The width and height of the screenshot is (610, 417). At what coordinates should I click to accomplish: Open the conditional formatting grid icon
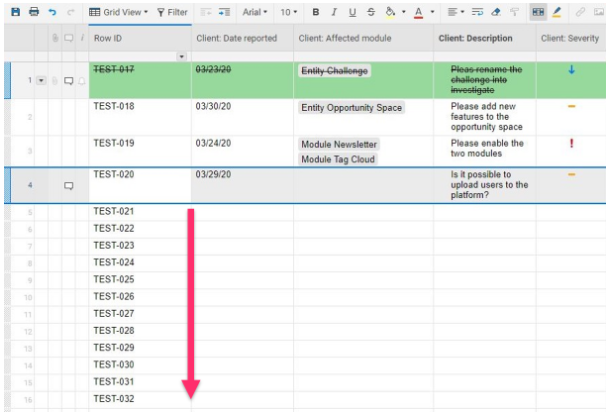pyautogui.click(x=538, y=12)
